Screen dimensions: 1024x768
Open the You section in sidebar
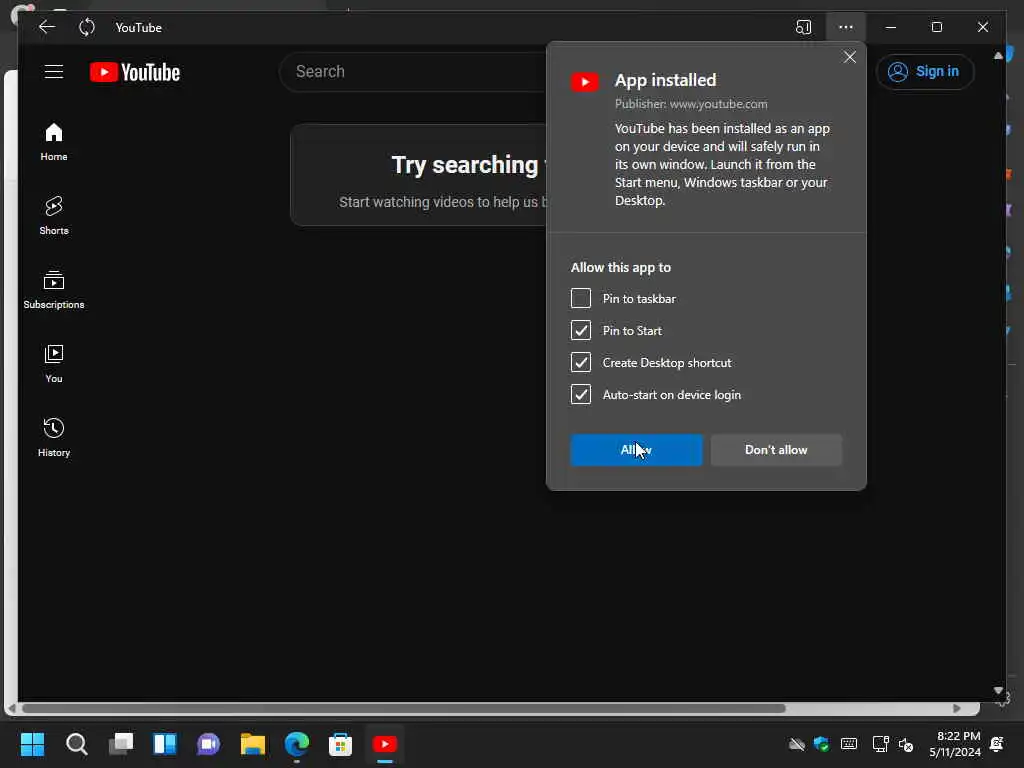point(54,364)
